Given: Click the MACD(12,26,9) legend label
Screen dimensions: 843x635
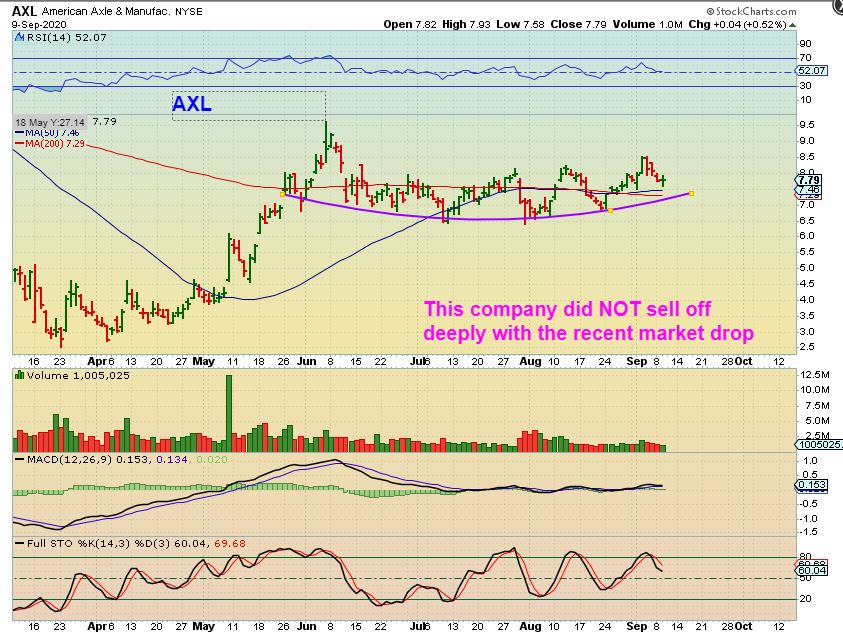Looking at the screenshot, I should 70,460.
